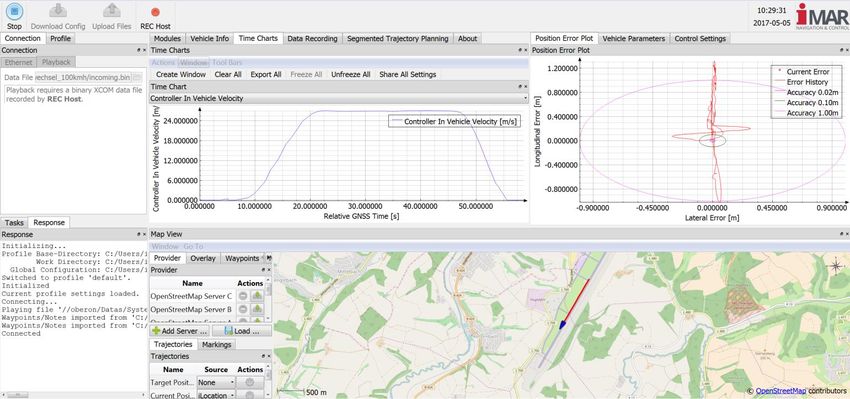Viewport: 850px width, 399px height.
Task: Click the Provider list vertical scrollbar
Action: click(268, 301)
